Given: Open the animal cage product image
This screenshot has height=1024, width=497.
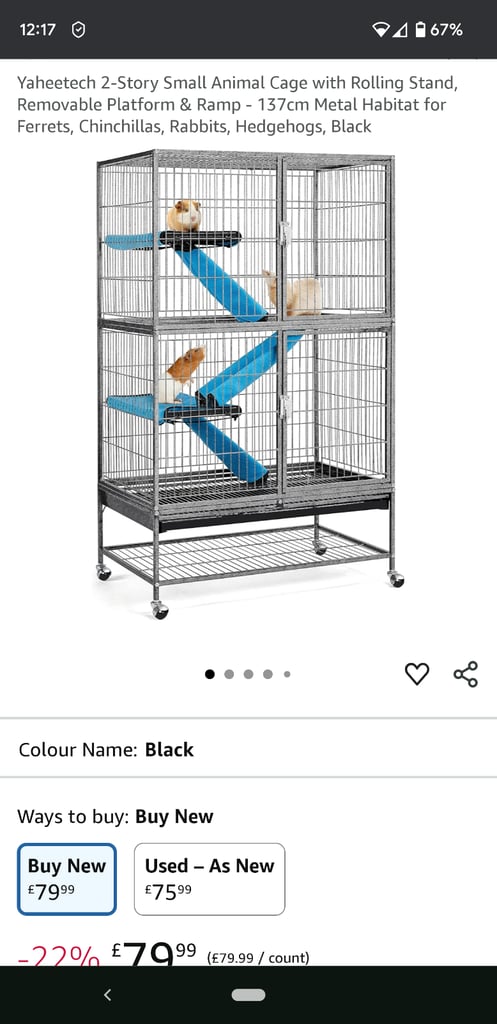Looking at the screenshot, I should coord(249,384).
